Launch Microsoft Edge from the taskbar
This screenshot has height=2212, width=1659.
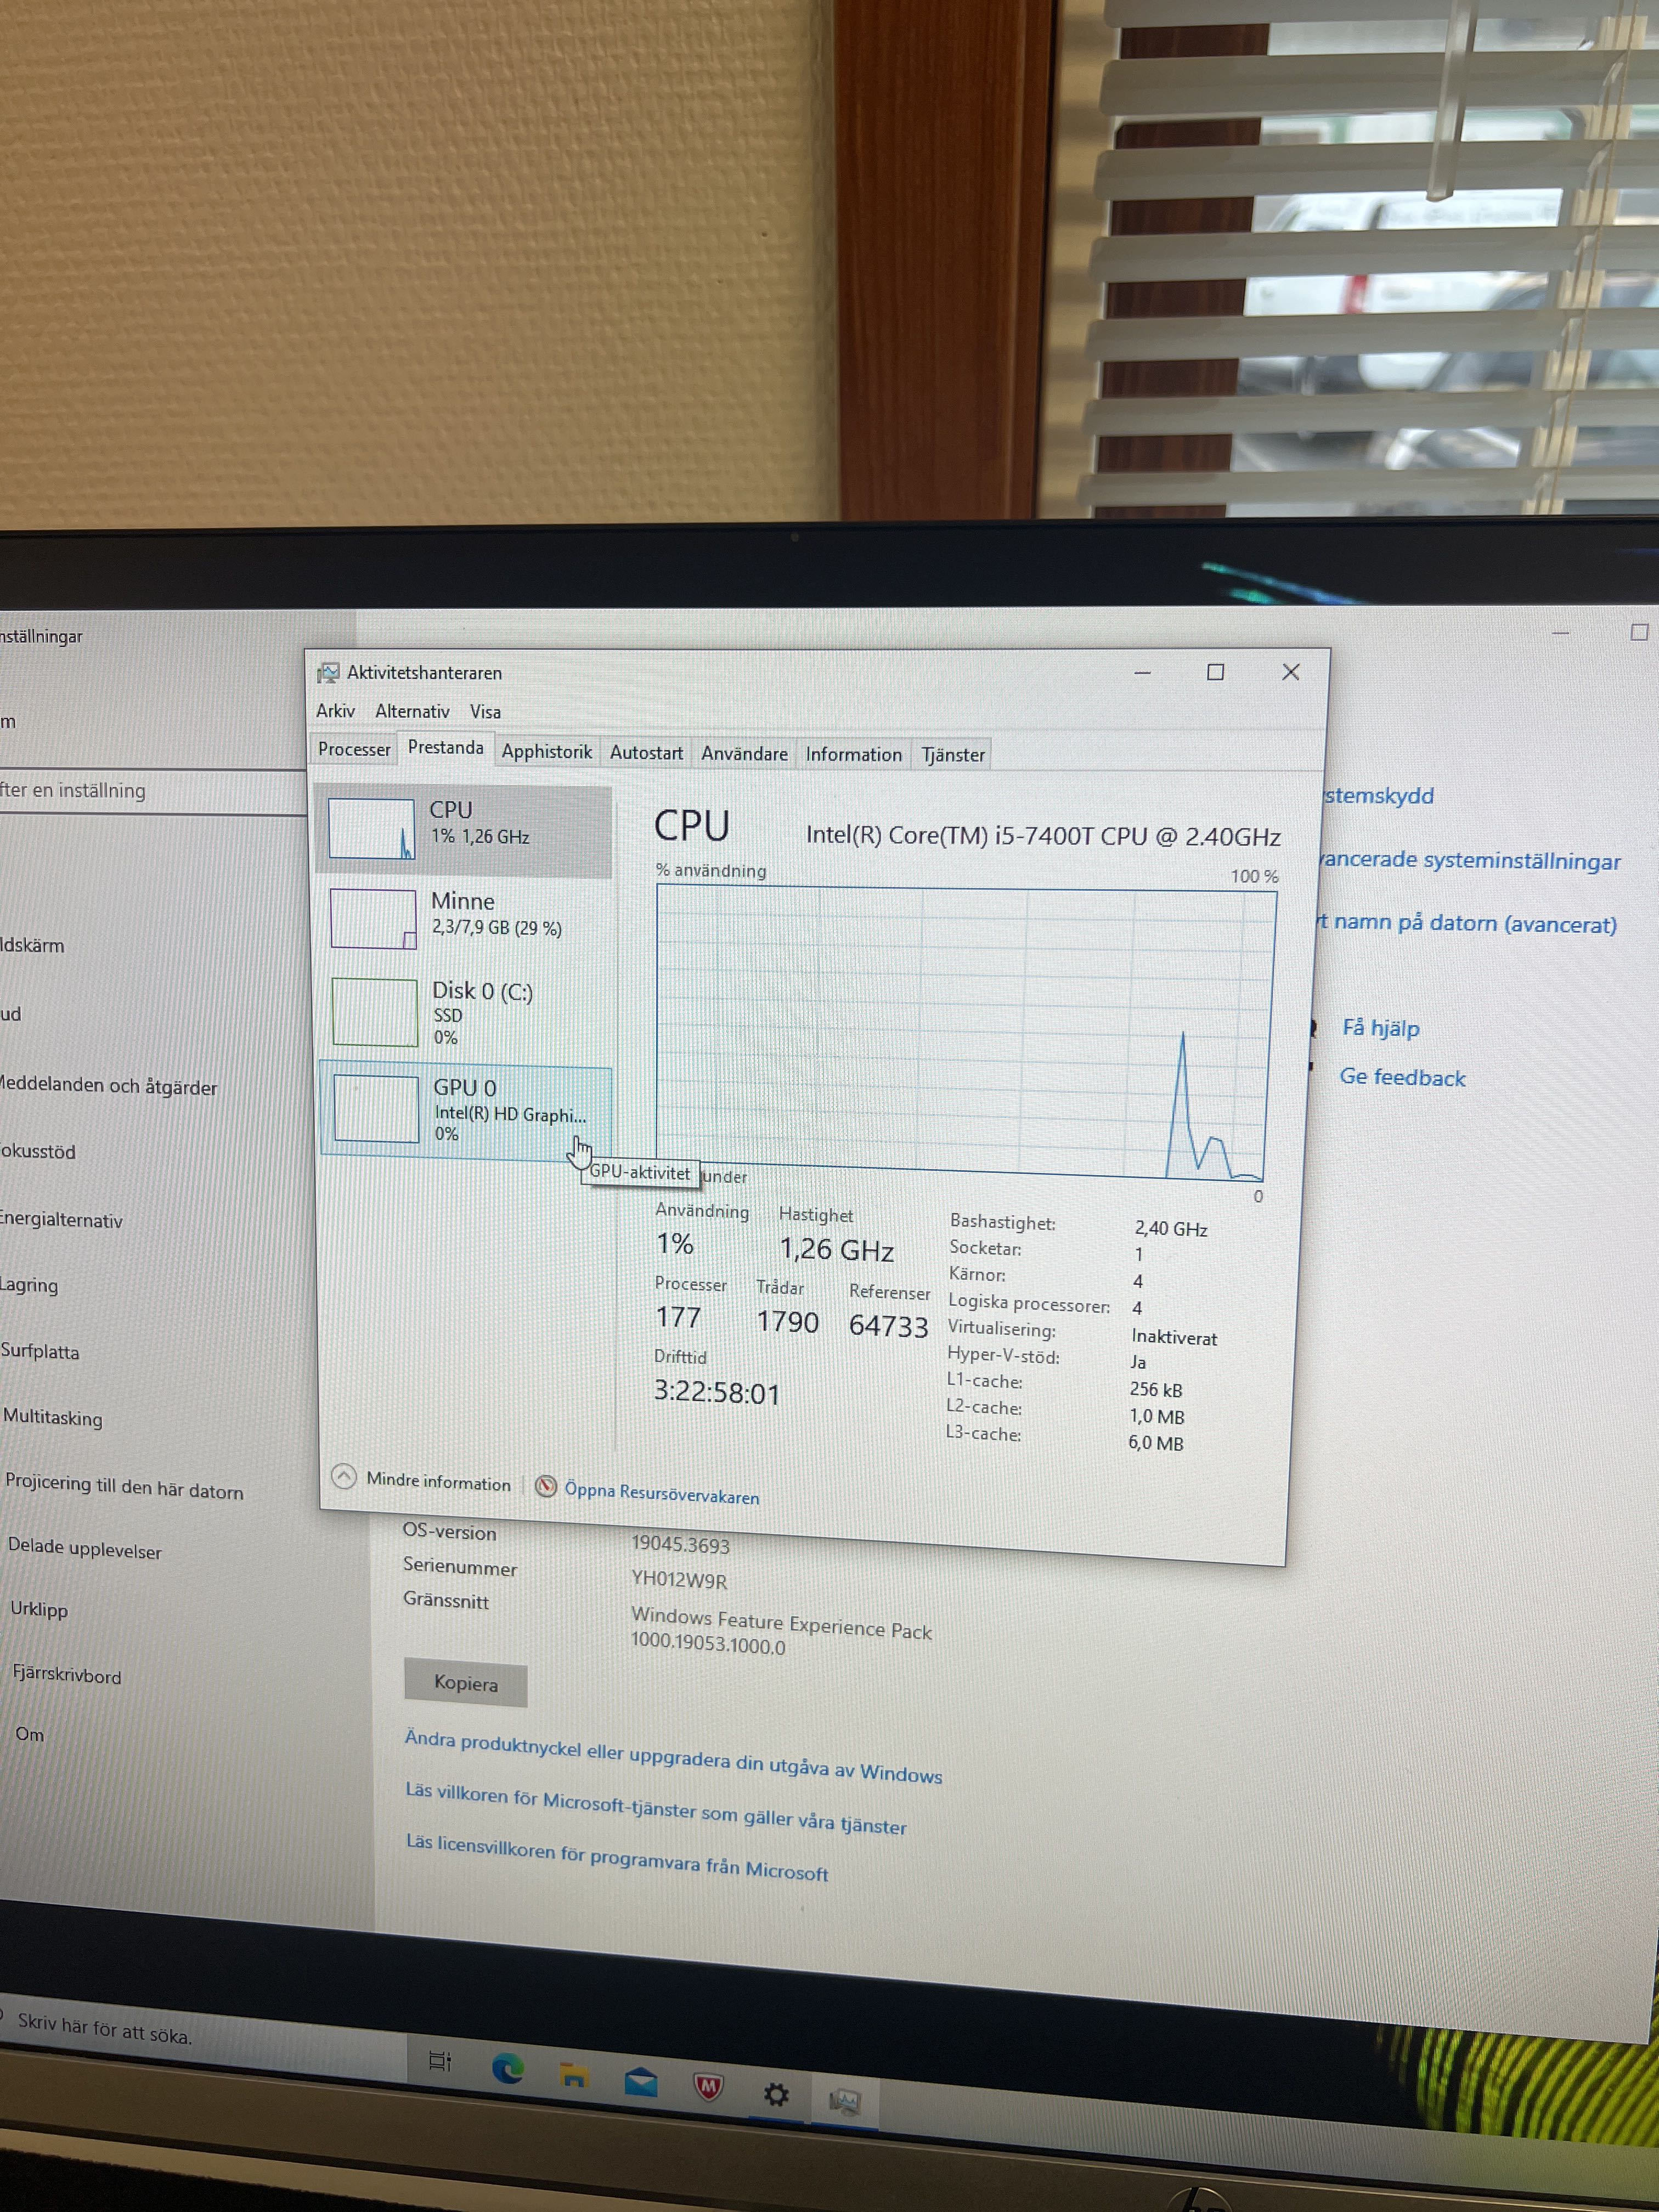[507, 2069]
